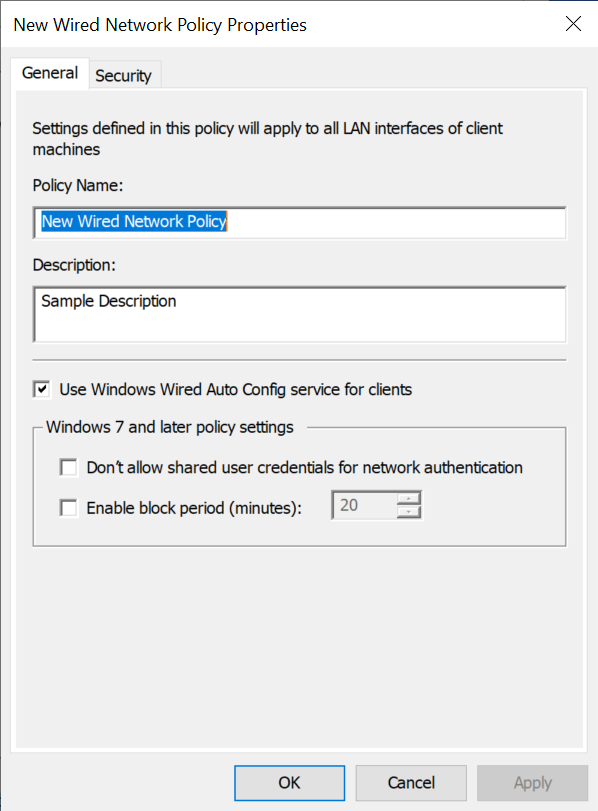Viewport: 598px width, 811px height.
Task: Select the highlighted New Wired Network Policy text
Action: pos(133,222)
